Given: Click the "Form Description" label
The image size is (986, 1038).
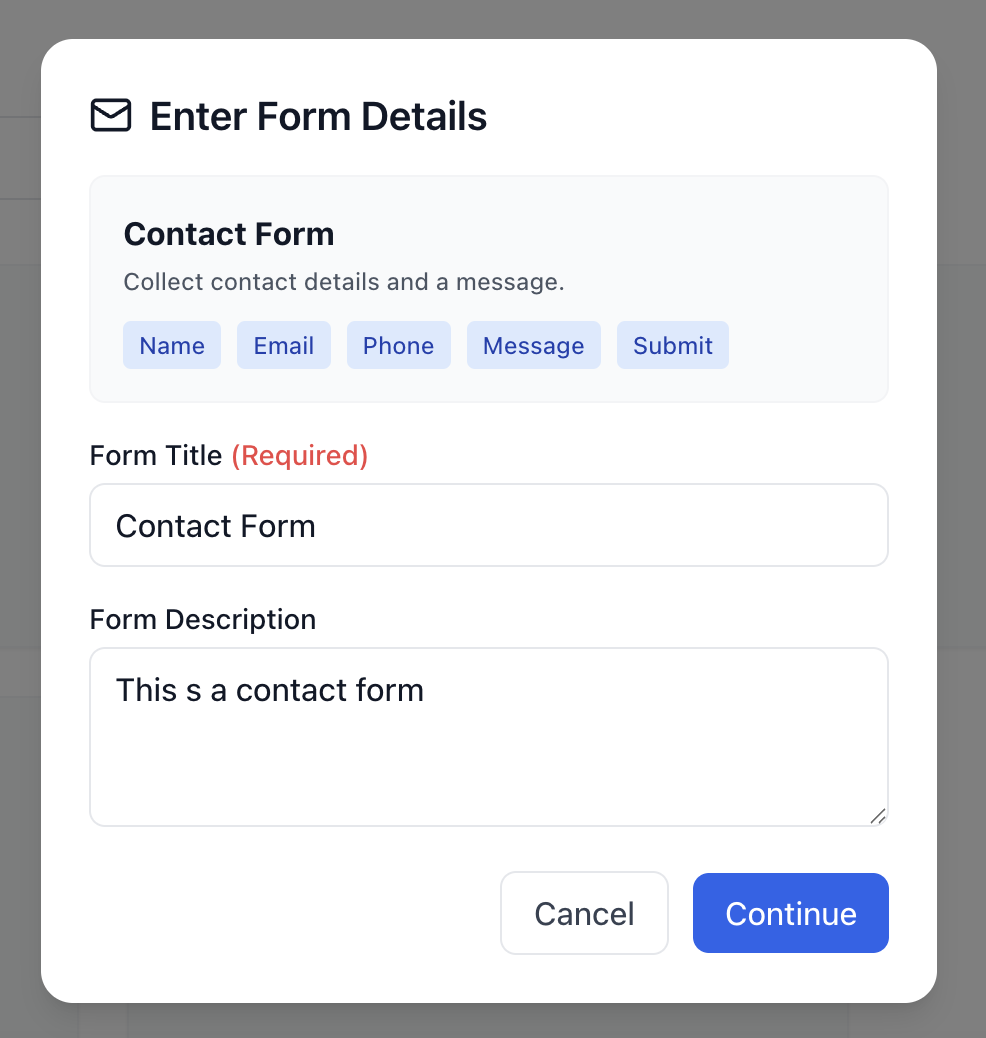Looking at the screenshot, I should point(203,620).
